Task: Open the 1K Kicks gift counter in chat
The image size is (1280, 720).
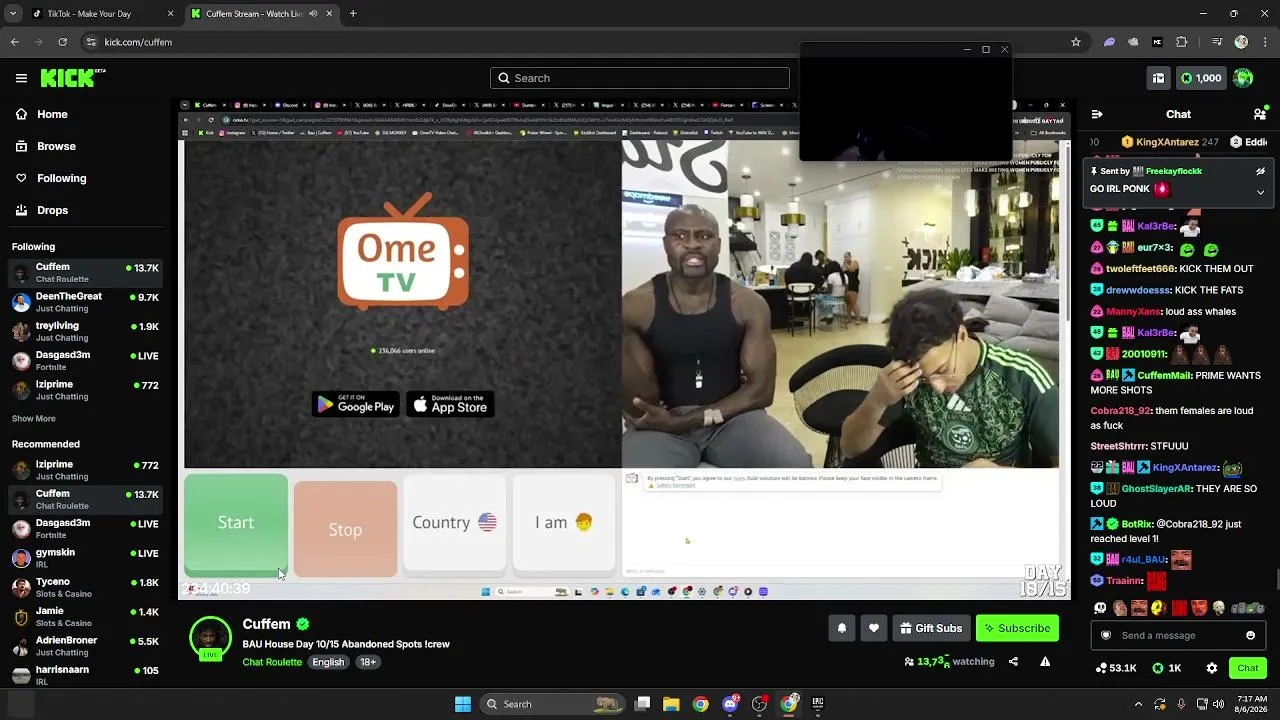Action: pos(1167,668)
